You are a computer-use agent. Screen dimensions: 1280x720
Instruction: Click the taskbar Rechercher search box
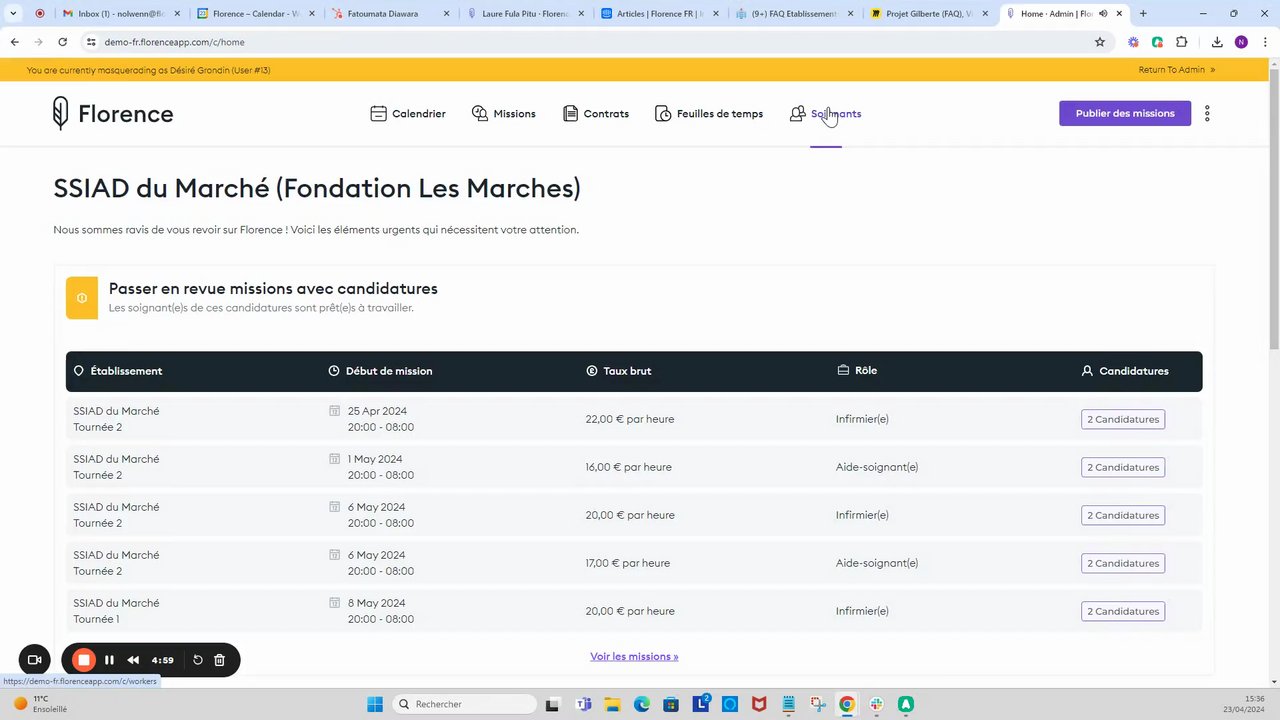pos(466,704)
